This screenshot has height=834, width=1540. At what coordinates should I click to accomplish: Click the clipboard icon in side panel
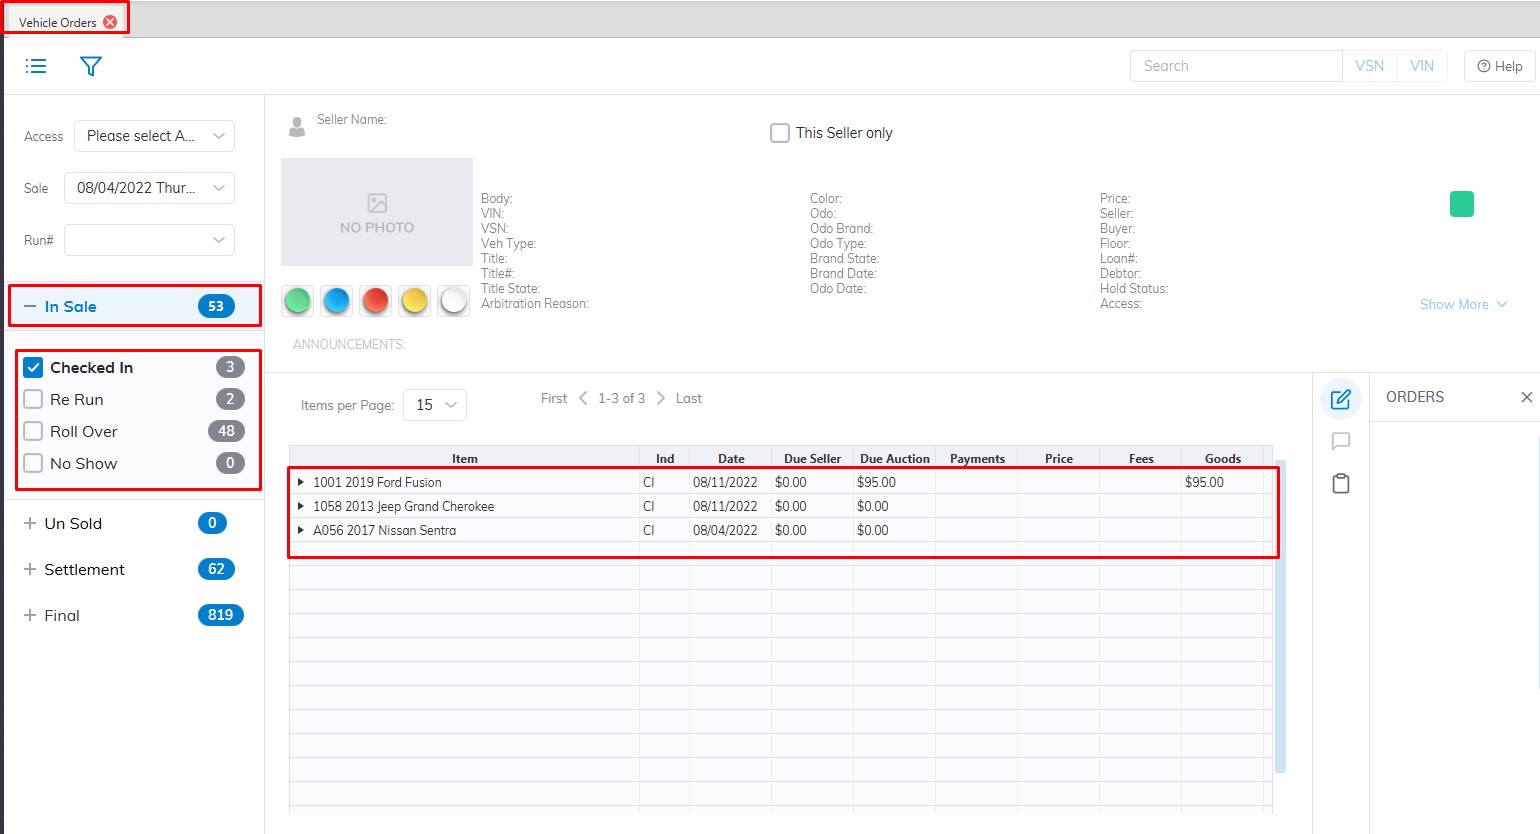pyautogui.click(x=1341, y=484)
